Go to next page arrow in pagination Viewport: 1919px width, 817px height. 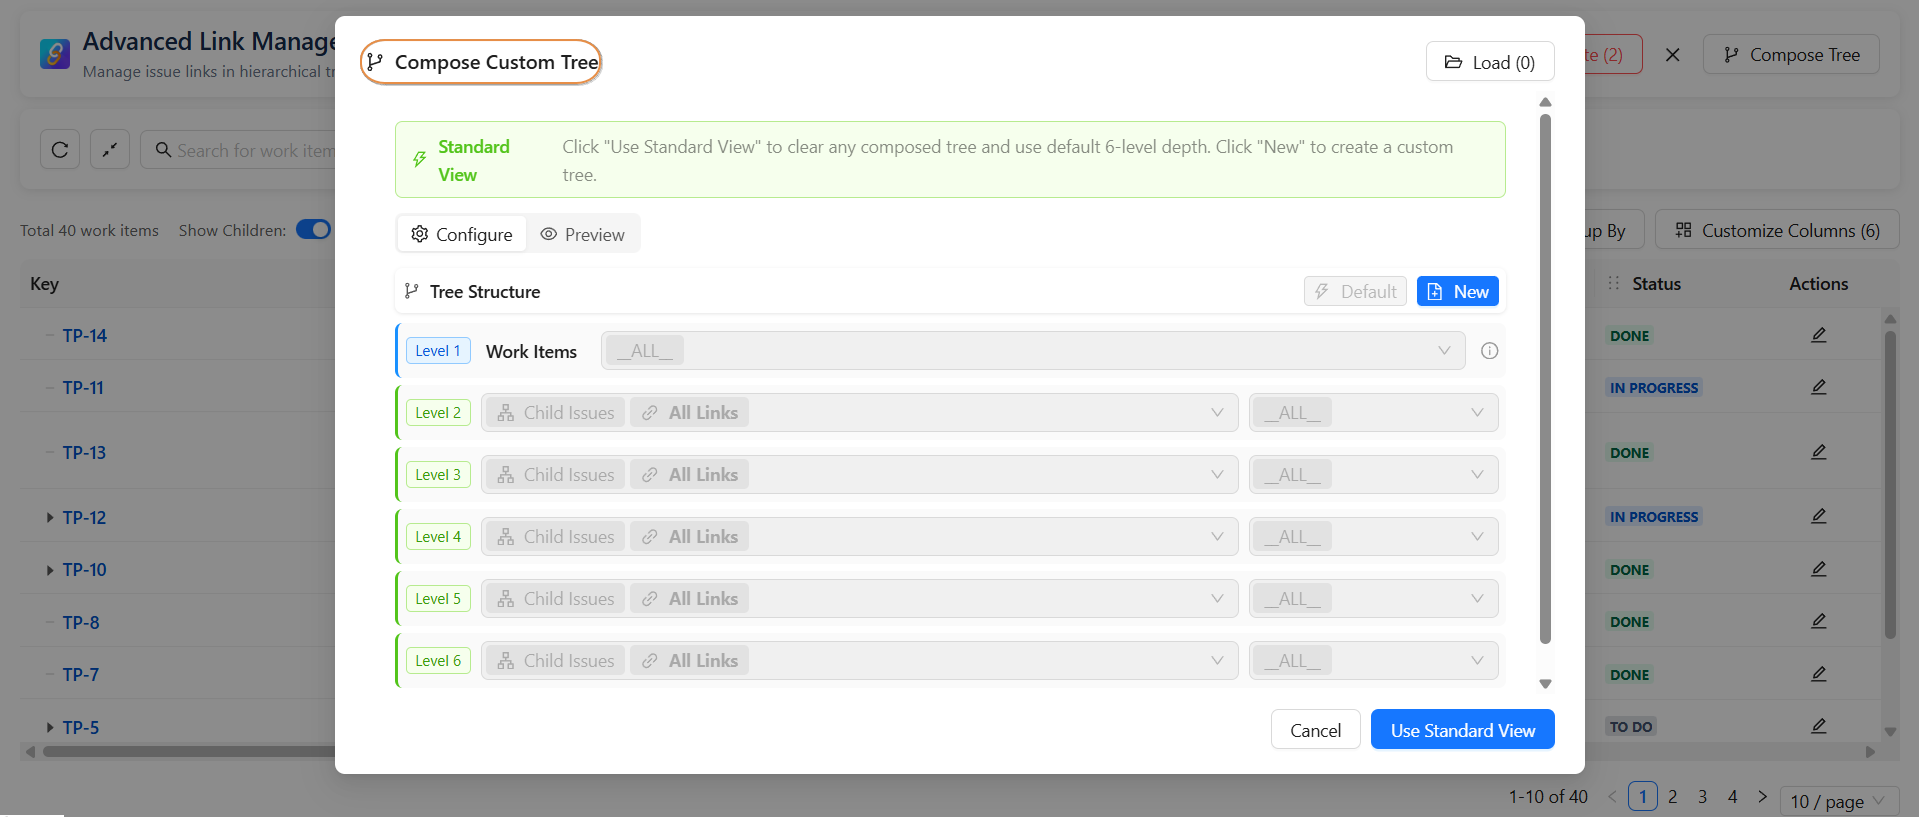click(x=1762, y=797)
